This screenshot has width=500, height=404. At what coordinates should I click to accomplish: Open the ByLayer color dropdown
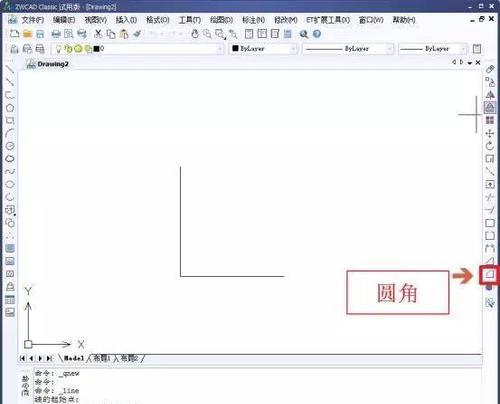(x=263, y=49)
